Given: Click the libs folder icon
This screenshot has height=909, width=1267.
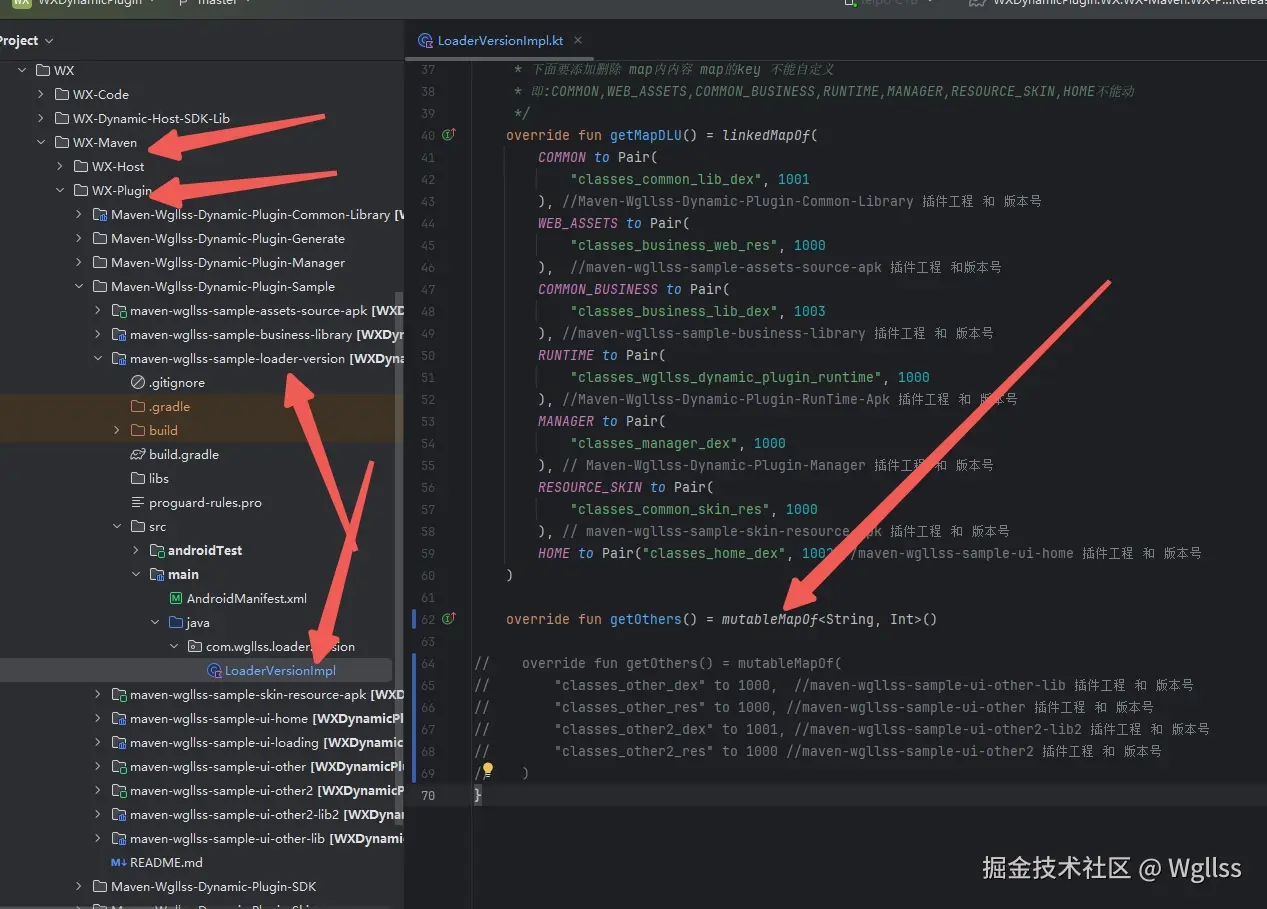Looking at the screenshot, I should coord(138,479).
